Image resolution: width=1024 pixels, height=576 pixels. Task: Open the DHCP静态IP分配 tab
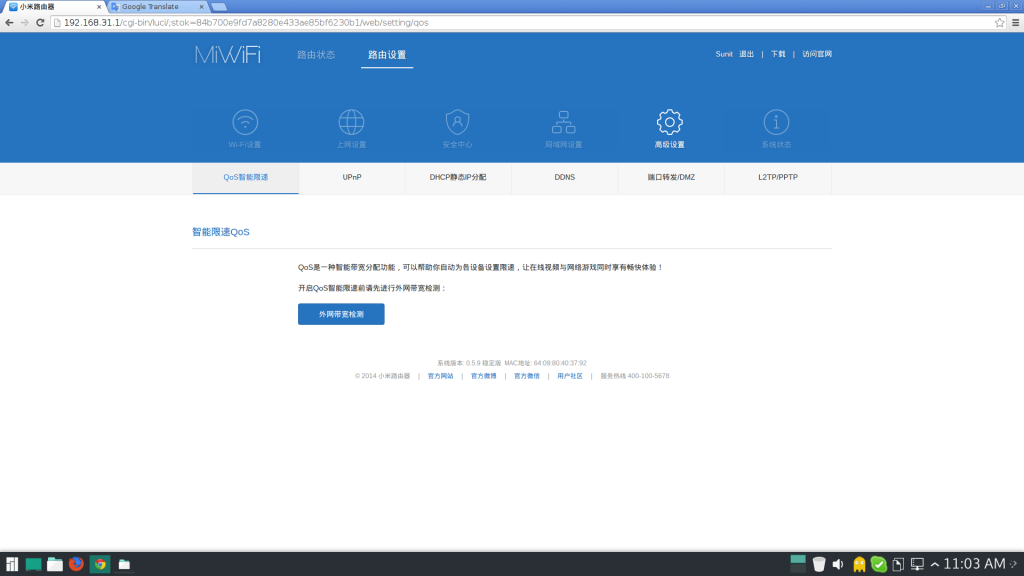458,177
